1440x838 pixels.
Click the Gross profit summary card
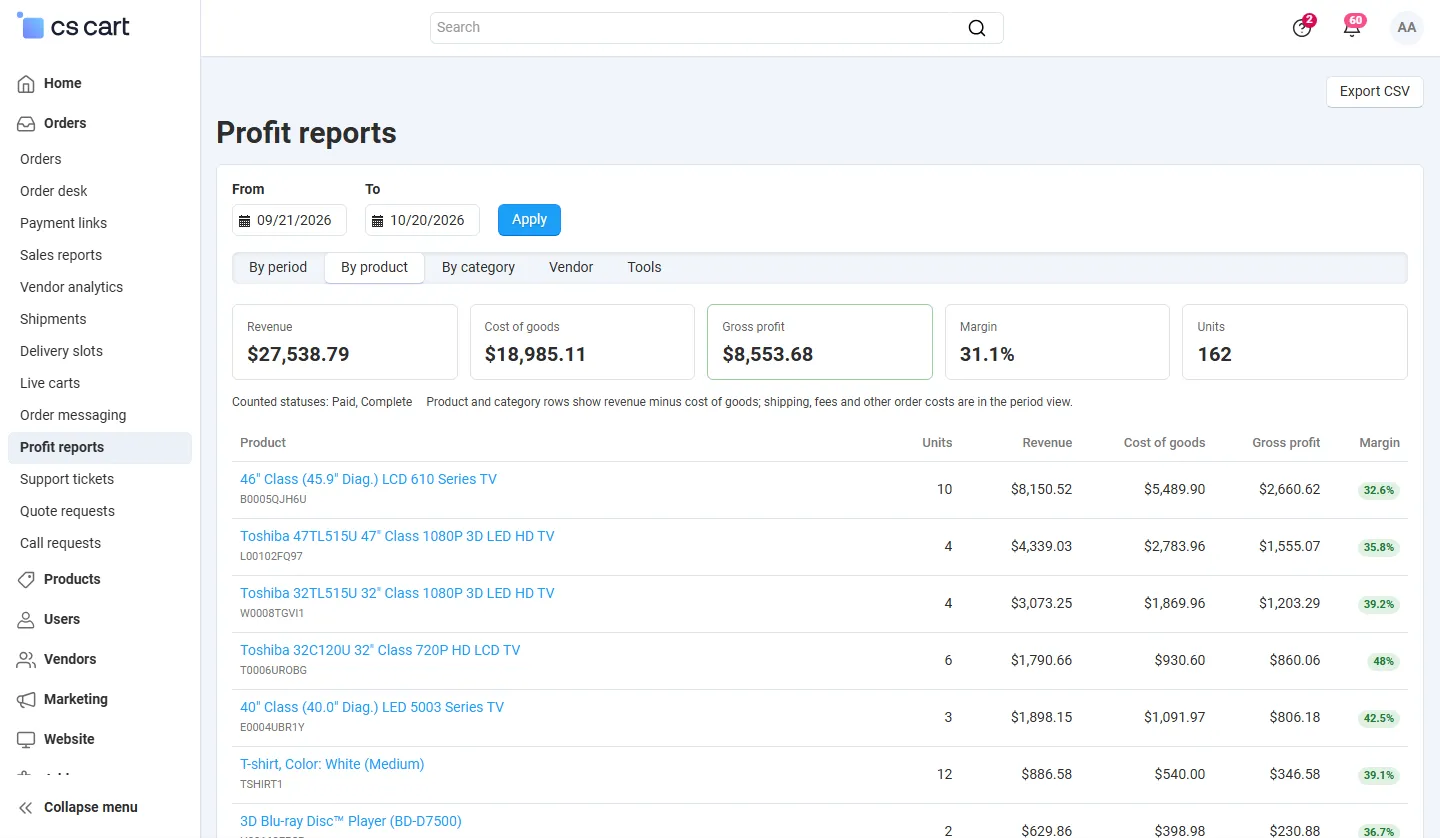(x=819, y=342)
